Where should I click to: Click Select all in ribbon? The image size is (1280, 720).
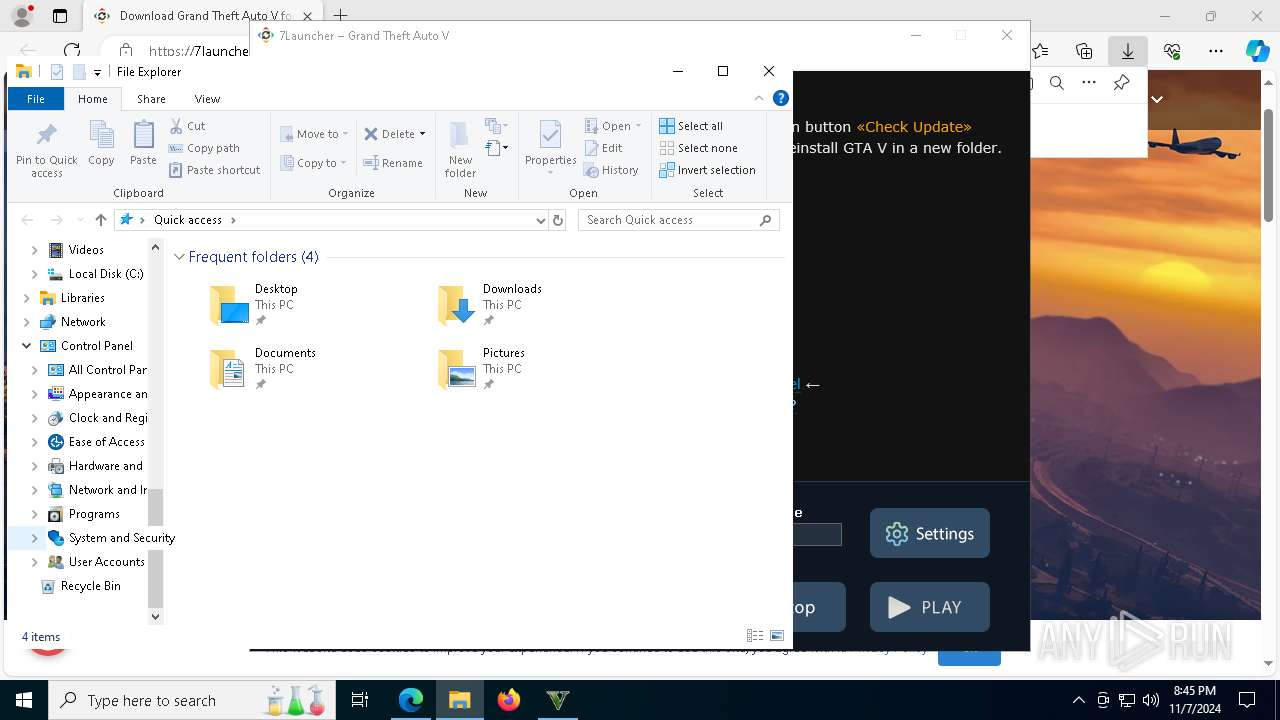691,126
